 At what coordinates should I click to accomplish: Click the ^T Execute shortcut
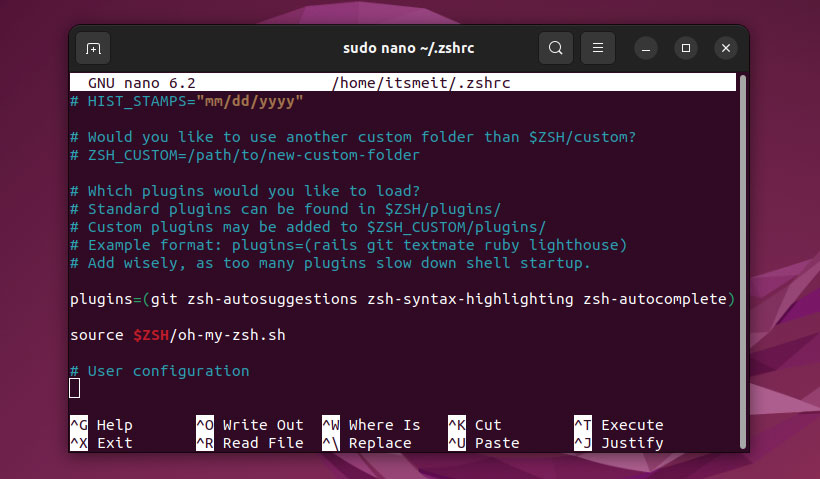[618, 425]
